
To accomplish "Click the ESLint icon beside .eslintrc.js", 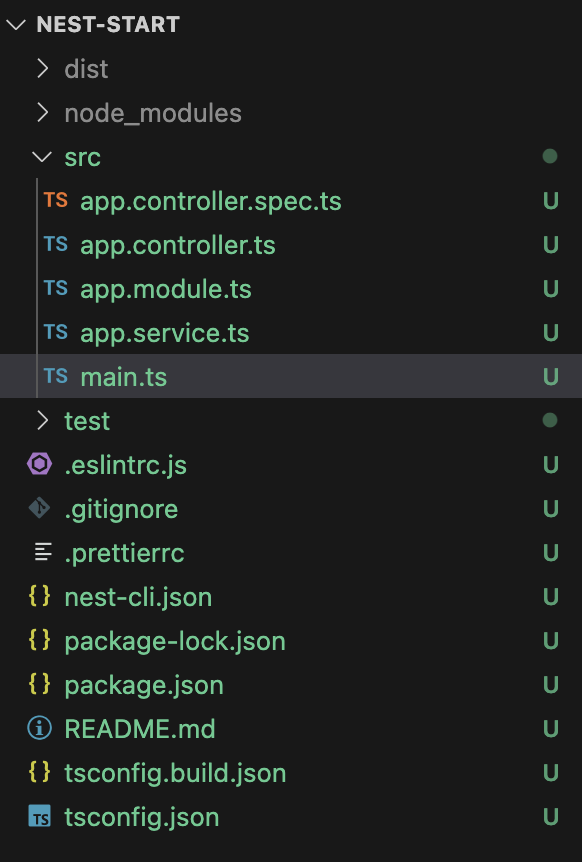I will [40, 465].
